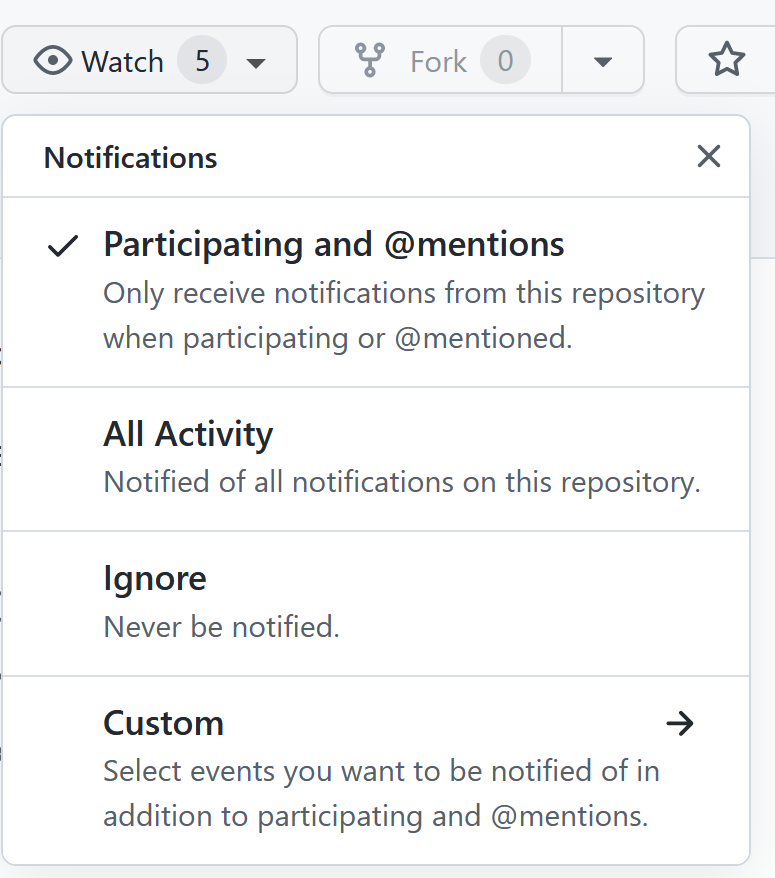Choose the Ignore notification option
This screenshot has width=775, height=878.
coord(376,603)
